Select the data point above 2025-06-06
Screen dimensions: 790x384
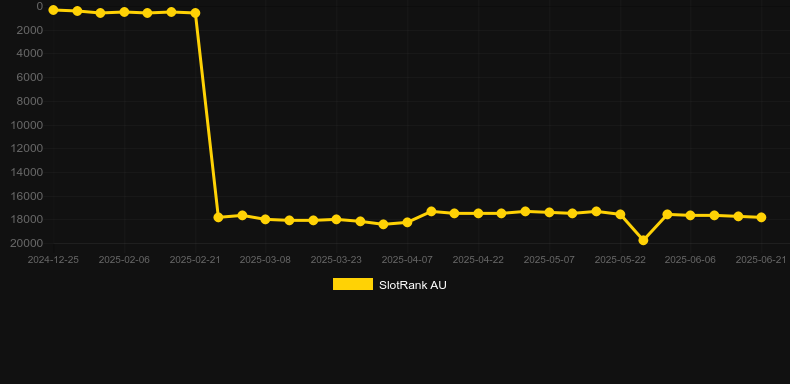pos(690,215)
